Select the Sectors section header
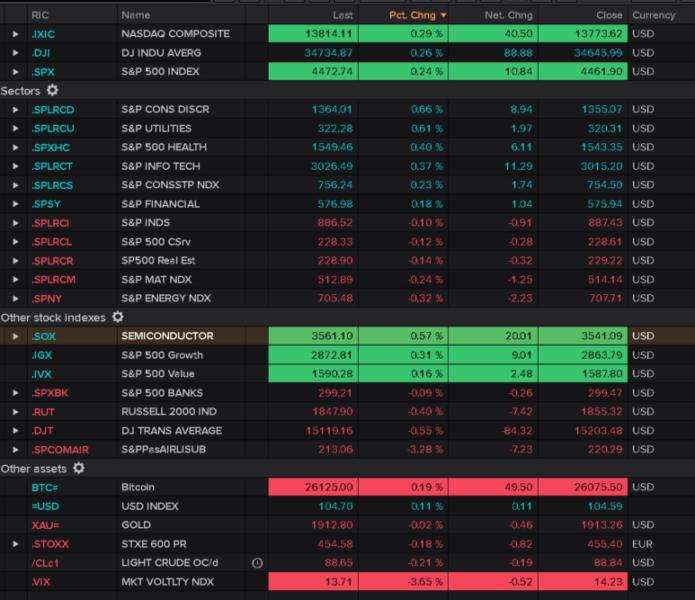The image size is (695, 600). pos(20,91)
